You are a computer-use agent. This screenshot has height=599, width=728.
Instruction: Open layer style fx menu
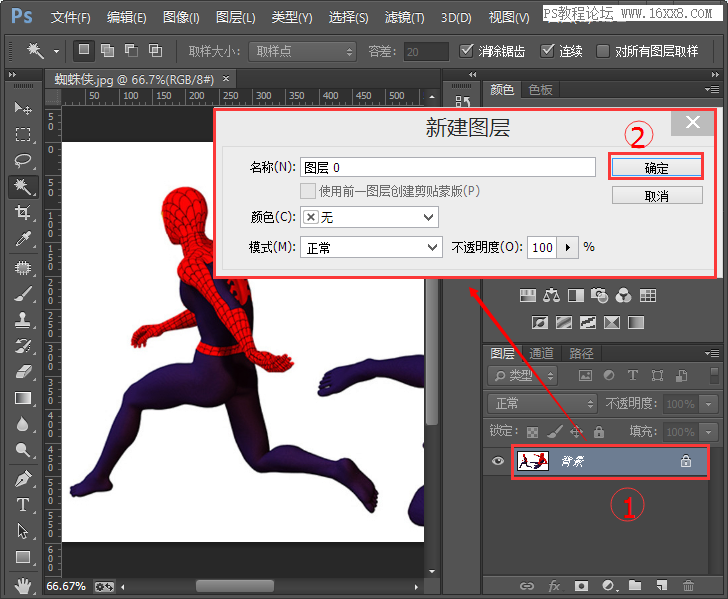click(554, 586)
